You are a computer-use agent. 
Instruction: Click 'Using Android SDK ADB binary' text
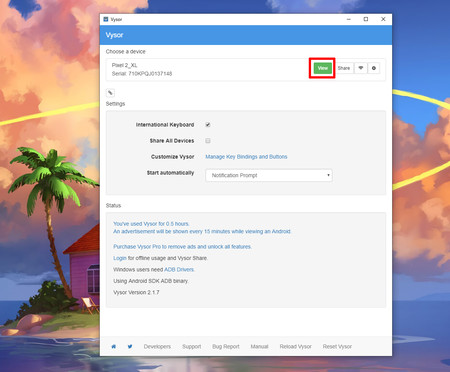pyautogui.click(x=150, y=281)
